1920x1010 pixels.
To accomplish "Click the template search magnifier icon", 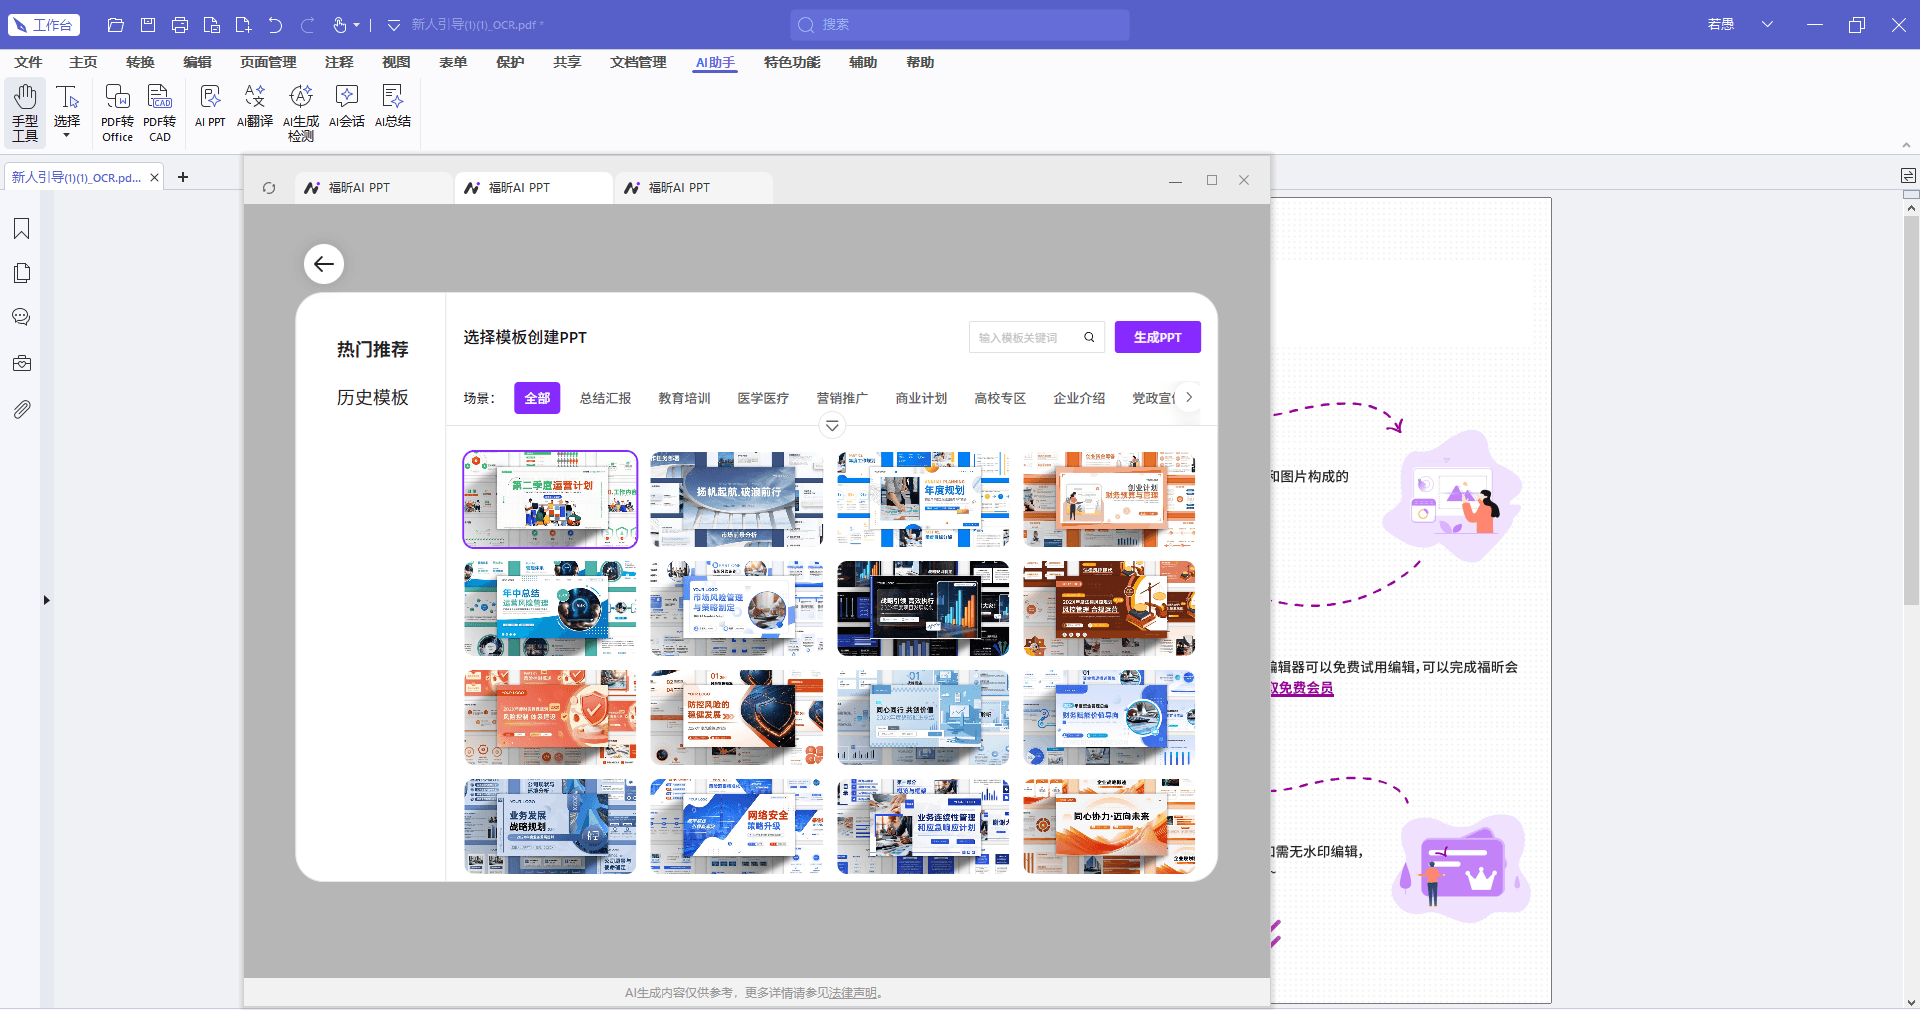I will [x=1089, y=338].
